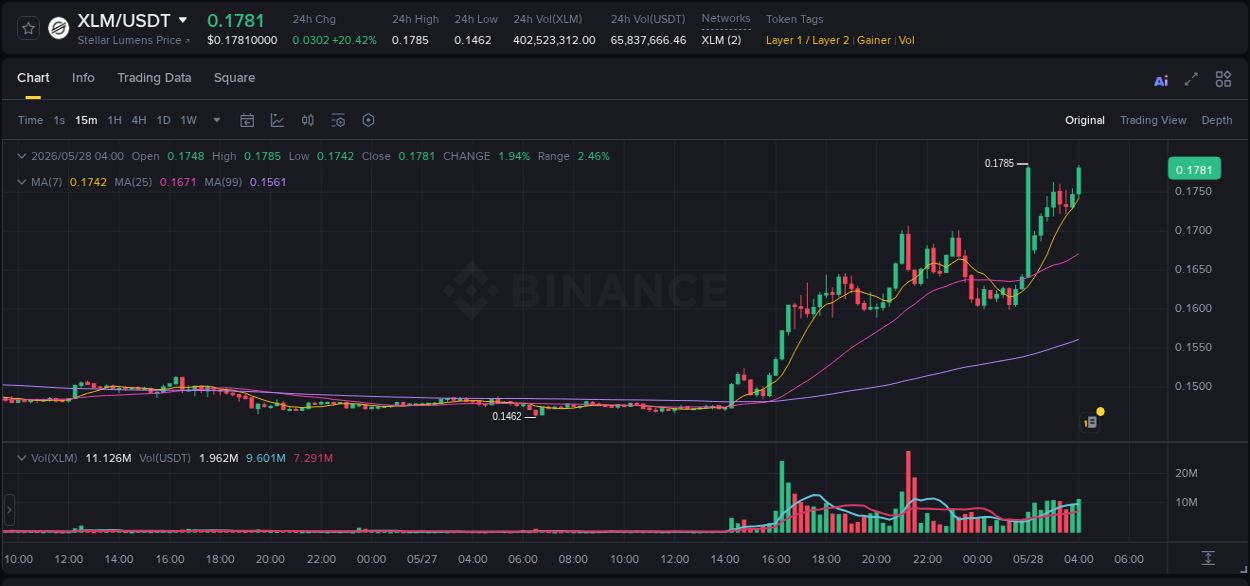Select the 1D interval
1250x586 pixels.
163,120
